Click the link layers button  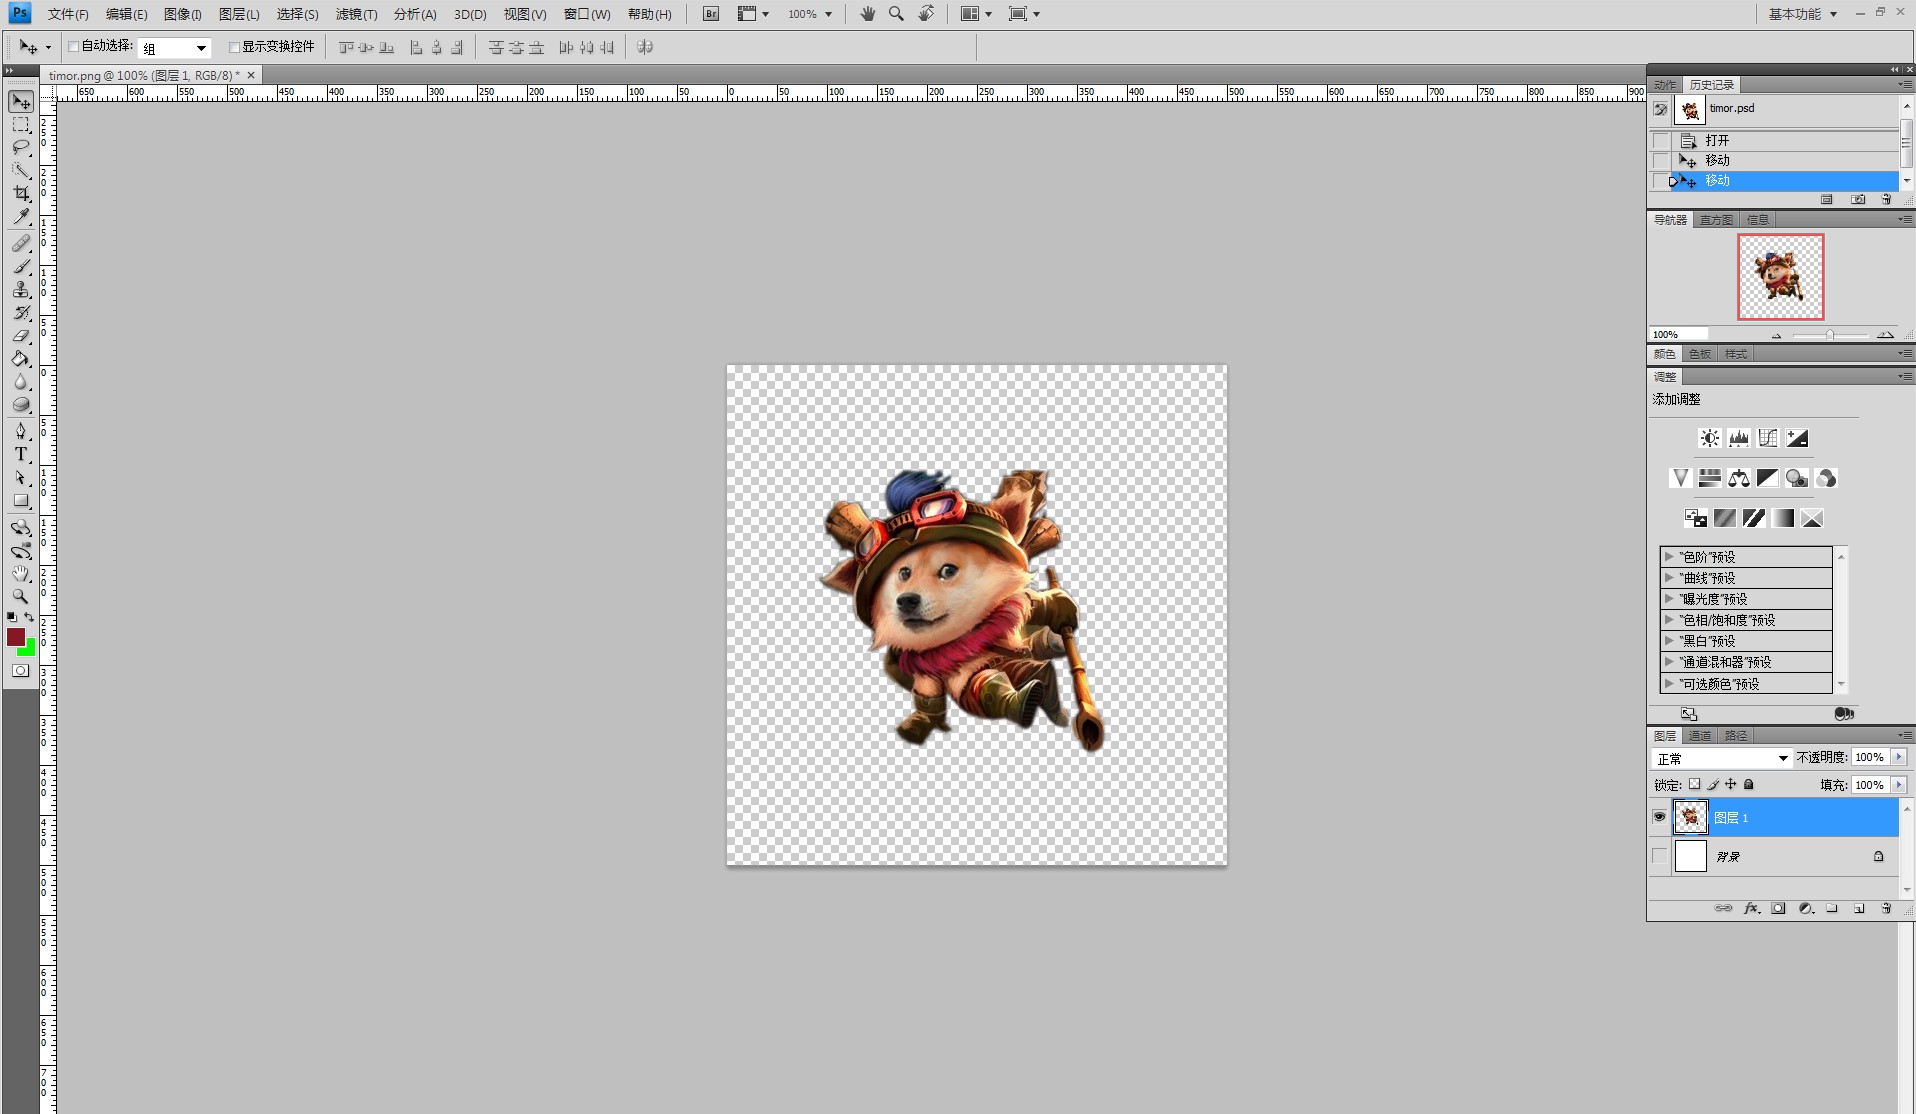coord(1724,909)
